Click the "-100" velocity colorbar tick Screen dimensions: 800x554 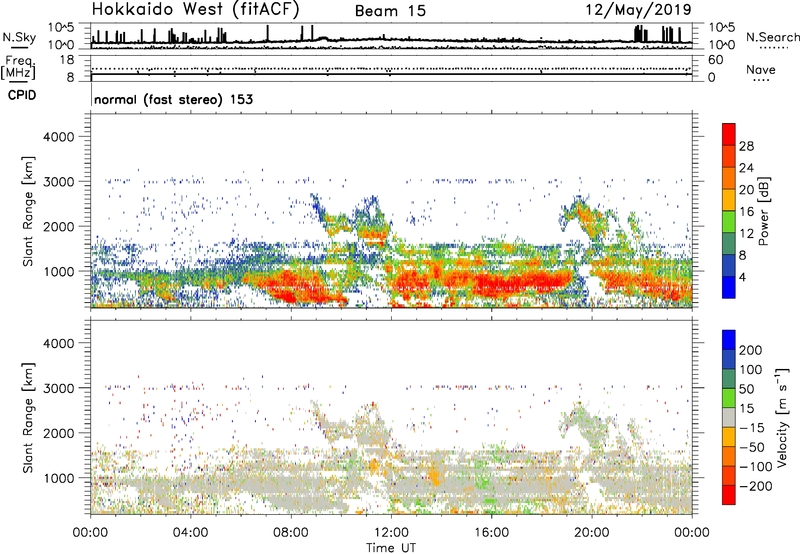click(756, 467)
